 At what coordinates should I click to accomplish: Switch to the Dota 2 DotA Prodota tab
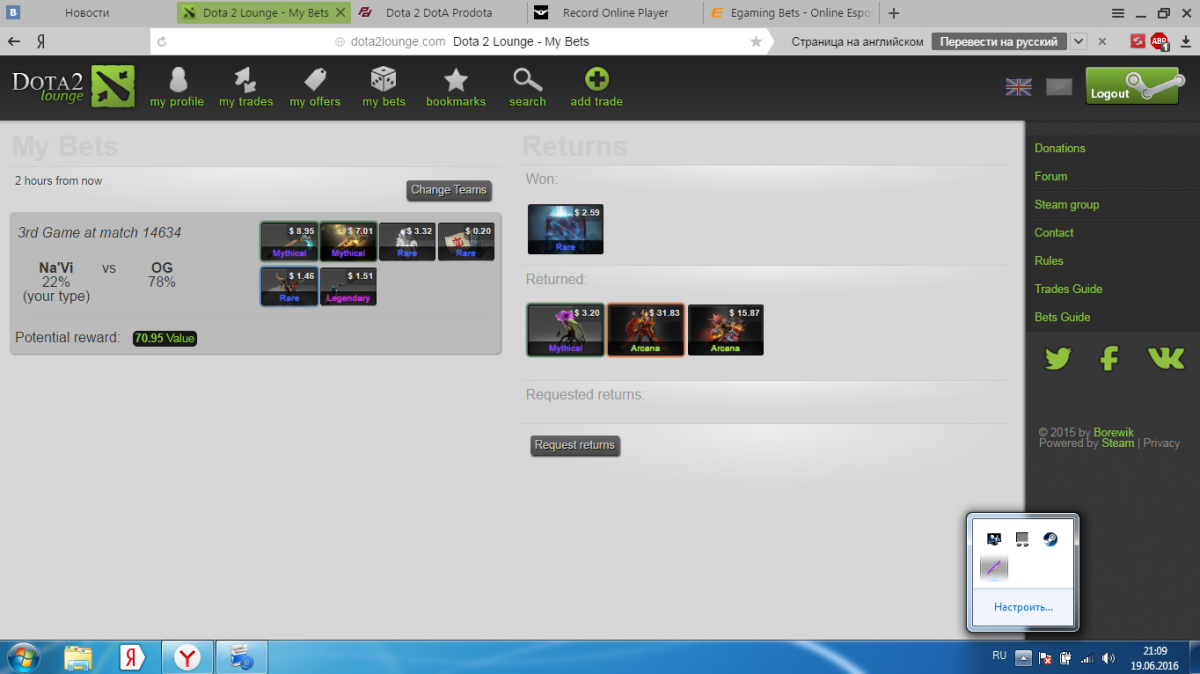[x=438, y=13]
